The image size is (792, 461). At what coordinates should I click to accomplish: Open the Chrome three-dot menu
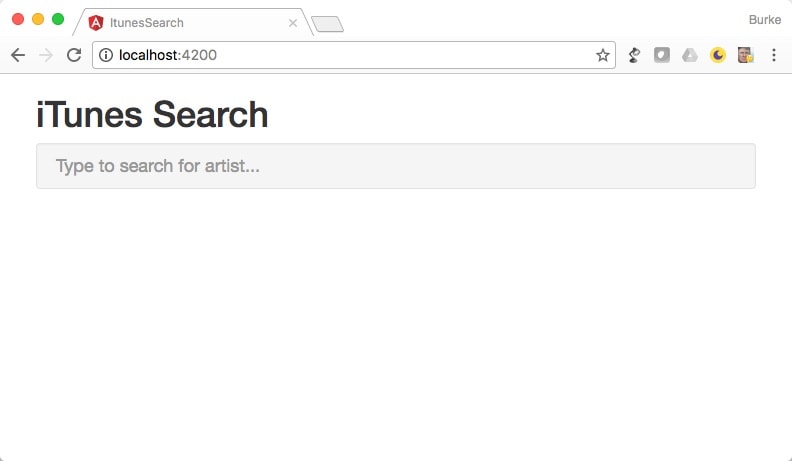(774, 55)
